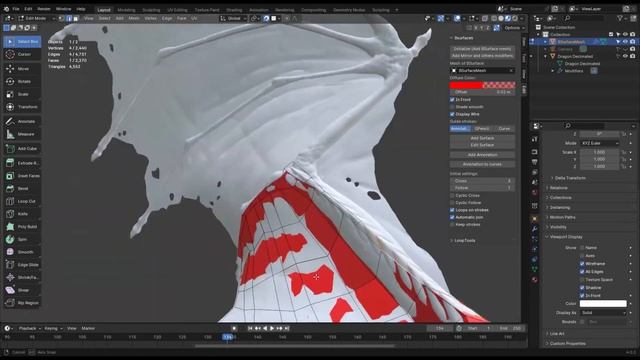The width and height of the screenshot is (640, 360).
Task: Enable Face select mode in header
Action: click(76, 18)
